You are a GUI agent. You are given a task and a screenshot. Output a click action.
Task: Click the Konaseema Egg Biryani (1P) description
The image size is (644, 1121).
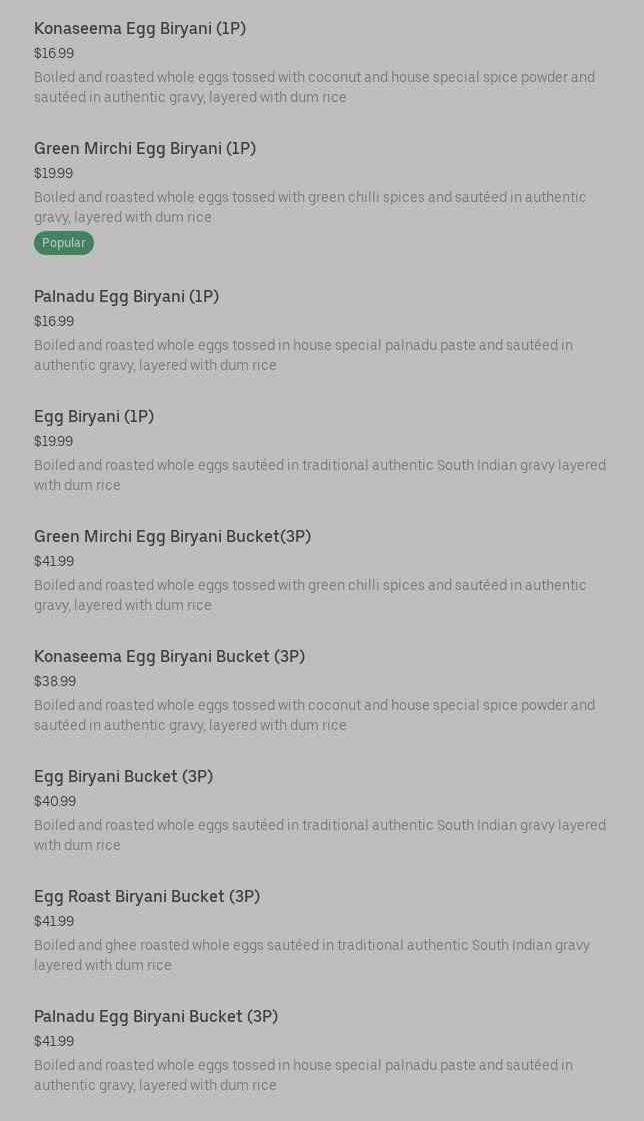coord(314,87)
